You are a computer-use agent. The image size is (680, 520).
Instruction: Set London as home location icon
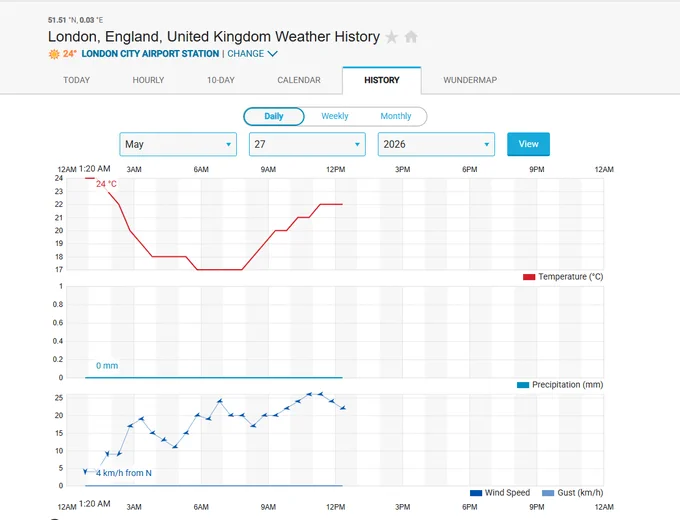411,37
